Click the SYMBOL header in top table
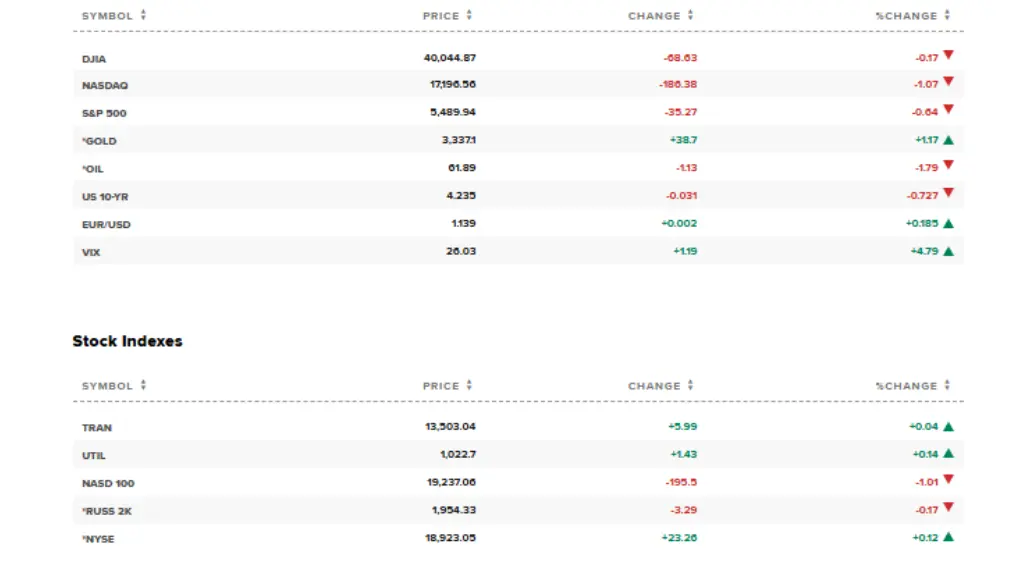1024x576 pixels. pyautogui.click(x=107, y=16)
